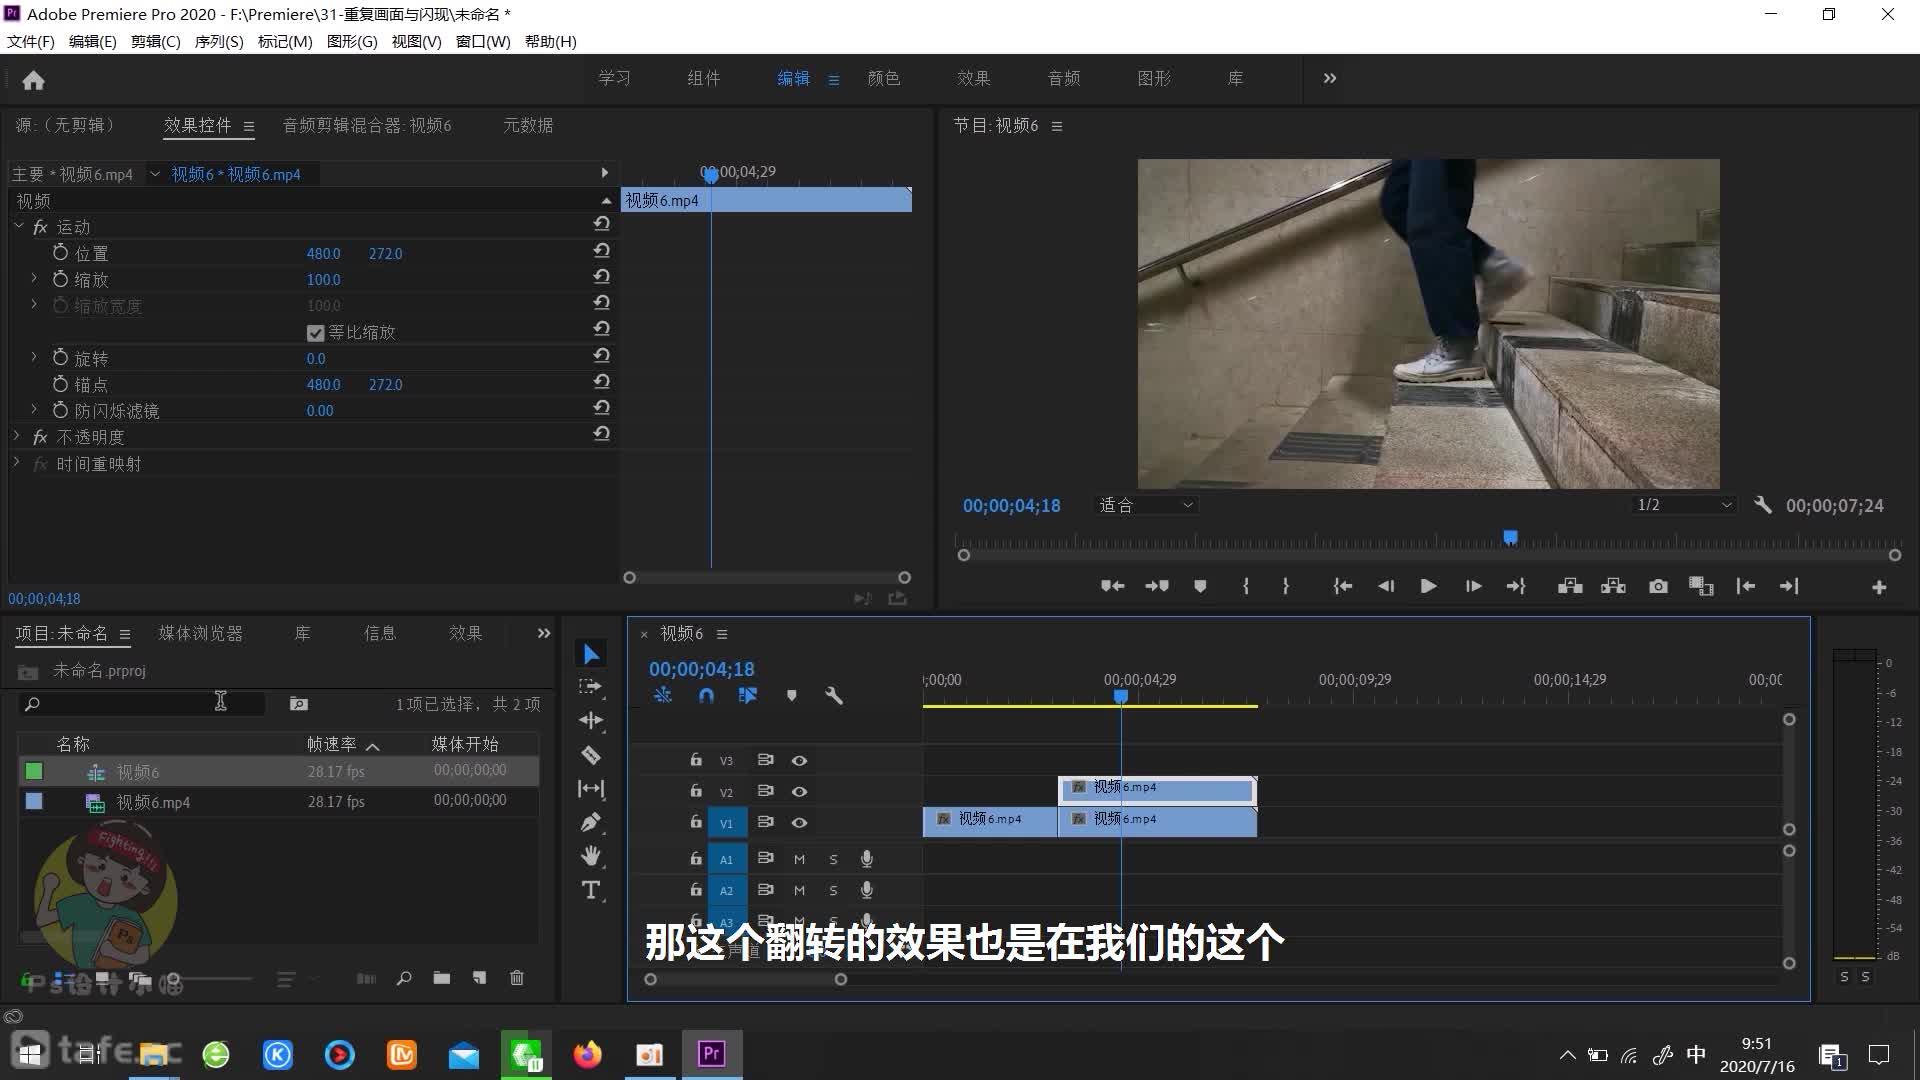Sort by 帧速率 column header

coord(332,744)
